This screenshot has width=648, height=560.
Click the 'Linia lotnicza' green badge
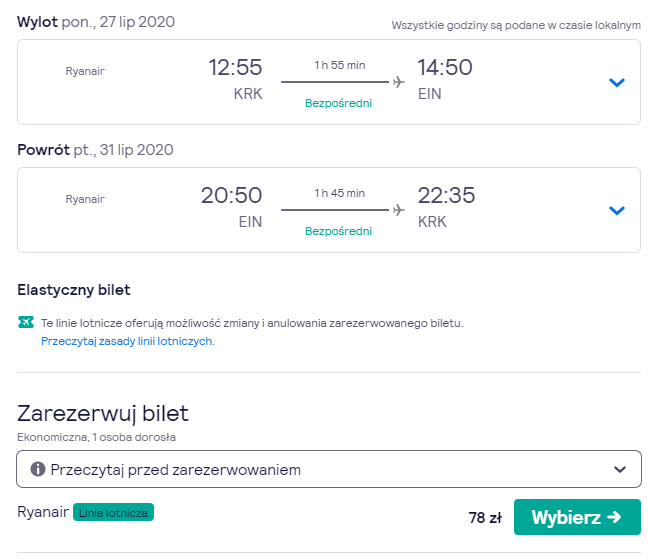point(113,512)
